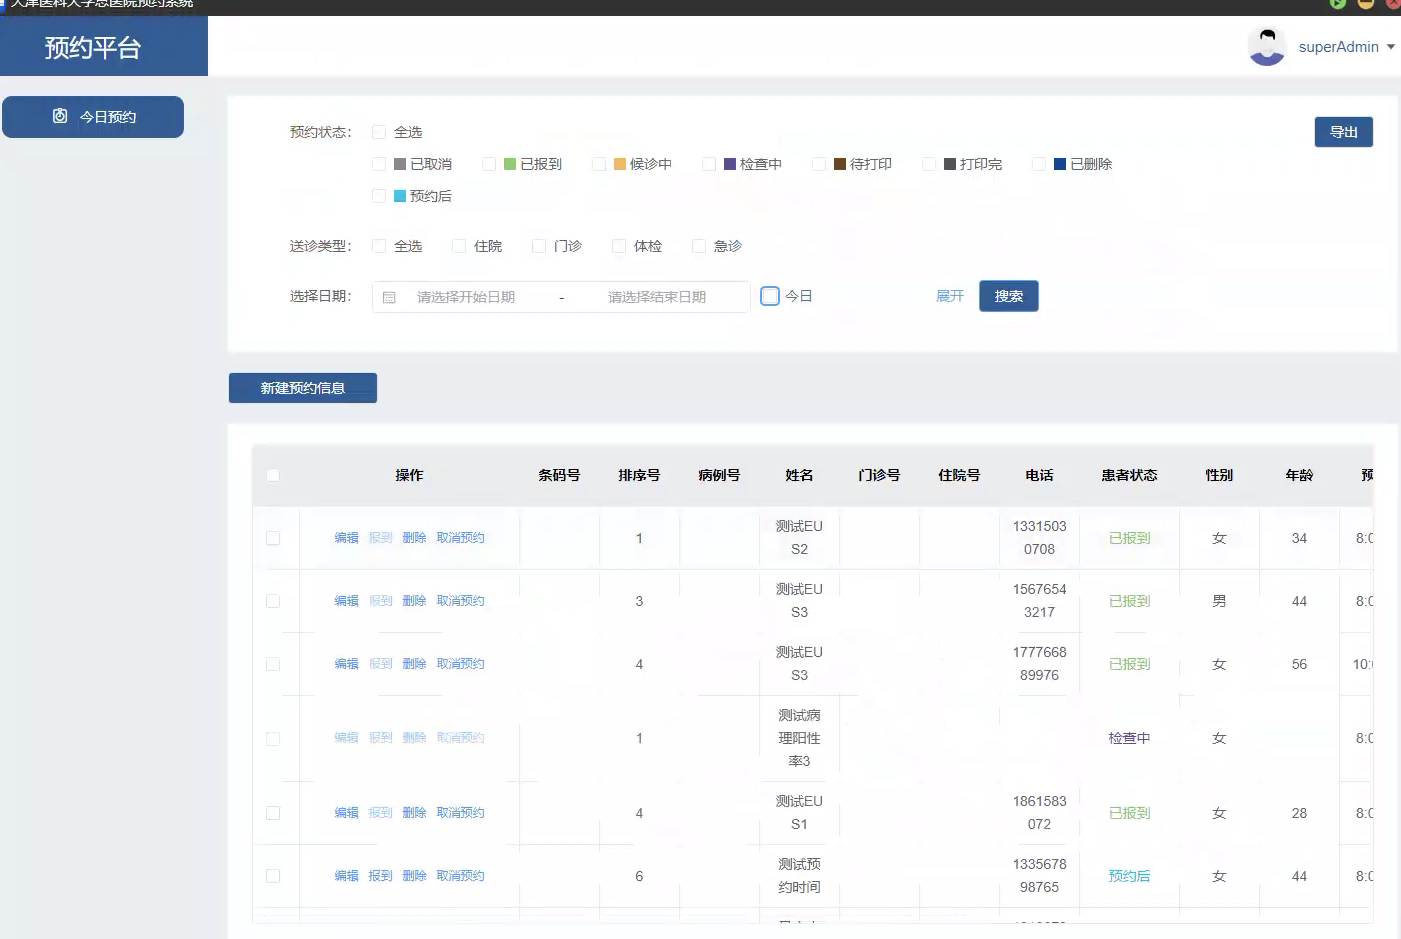The image size is (1401, 939).
Task: Expand the superAdmin dropdown arrow
Action: [x=1391, y=47]
